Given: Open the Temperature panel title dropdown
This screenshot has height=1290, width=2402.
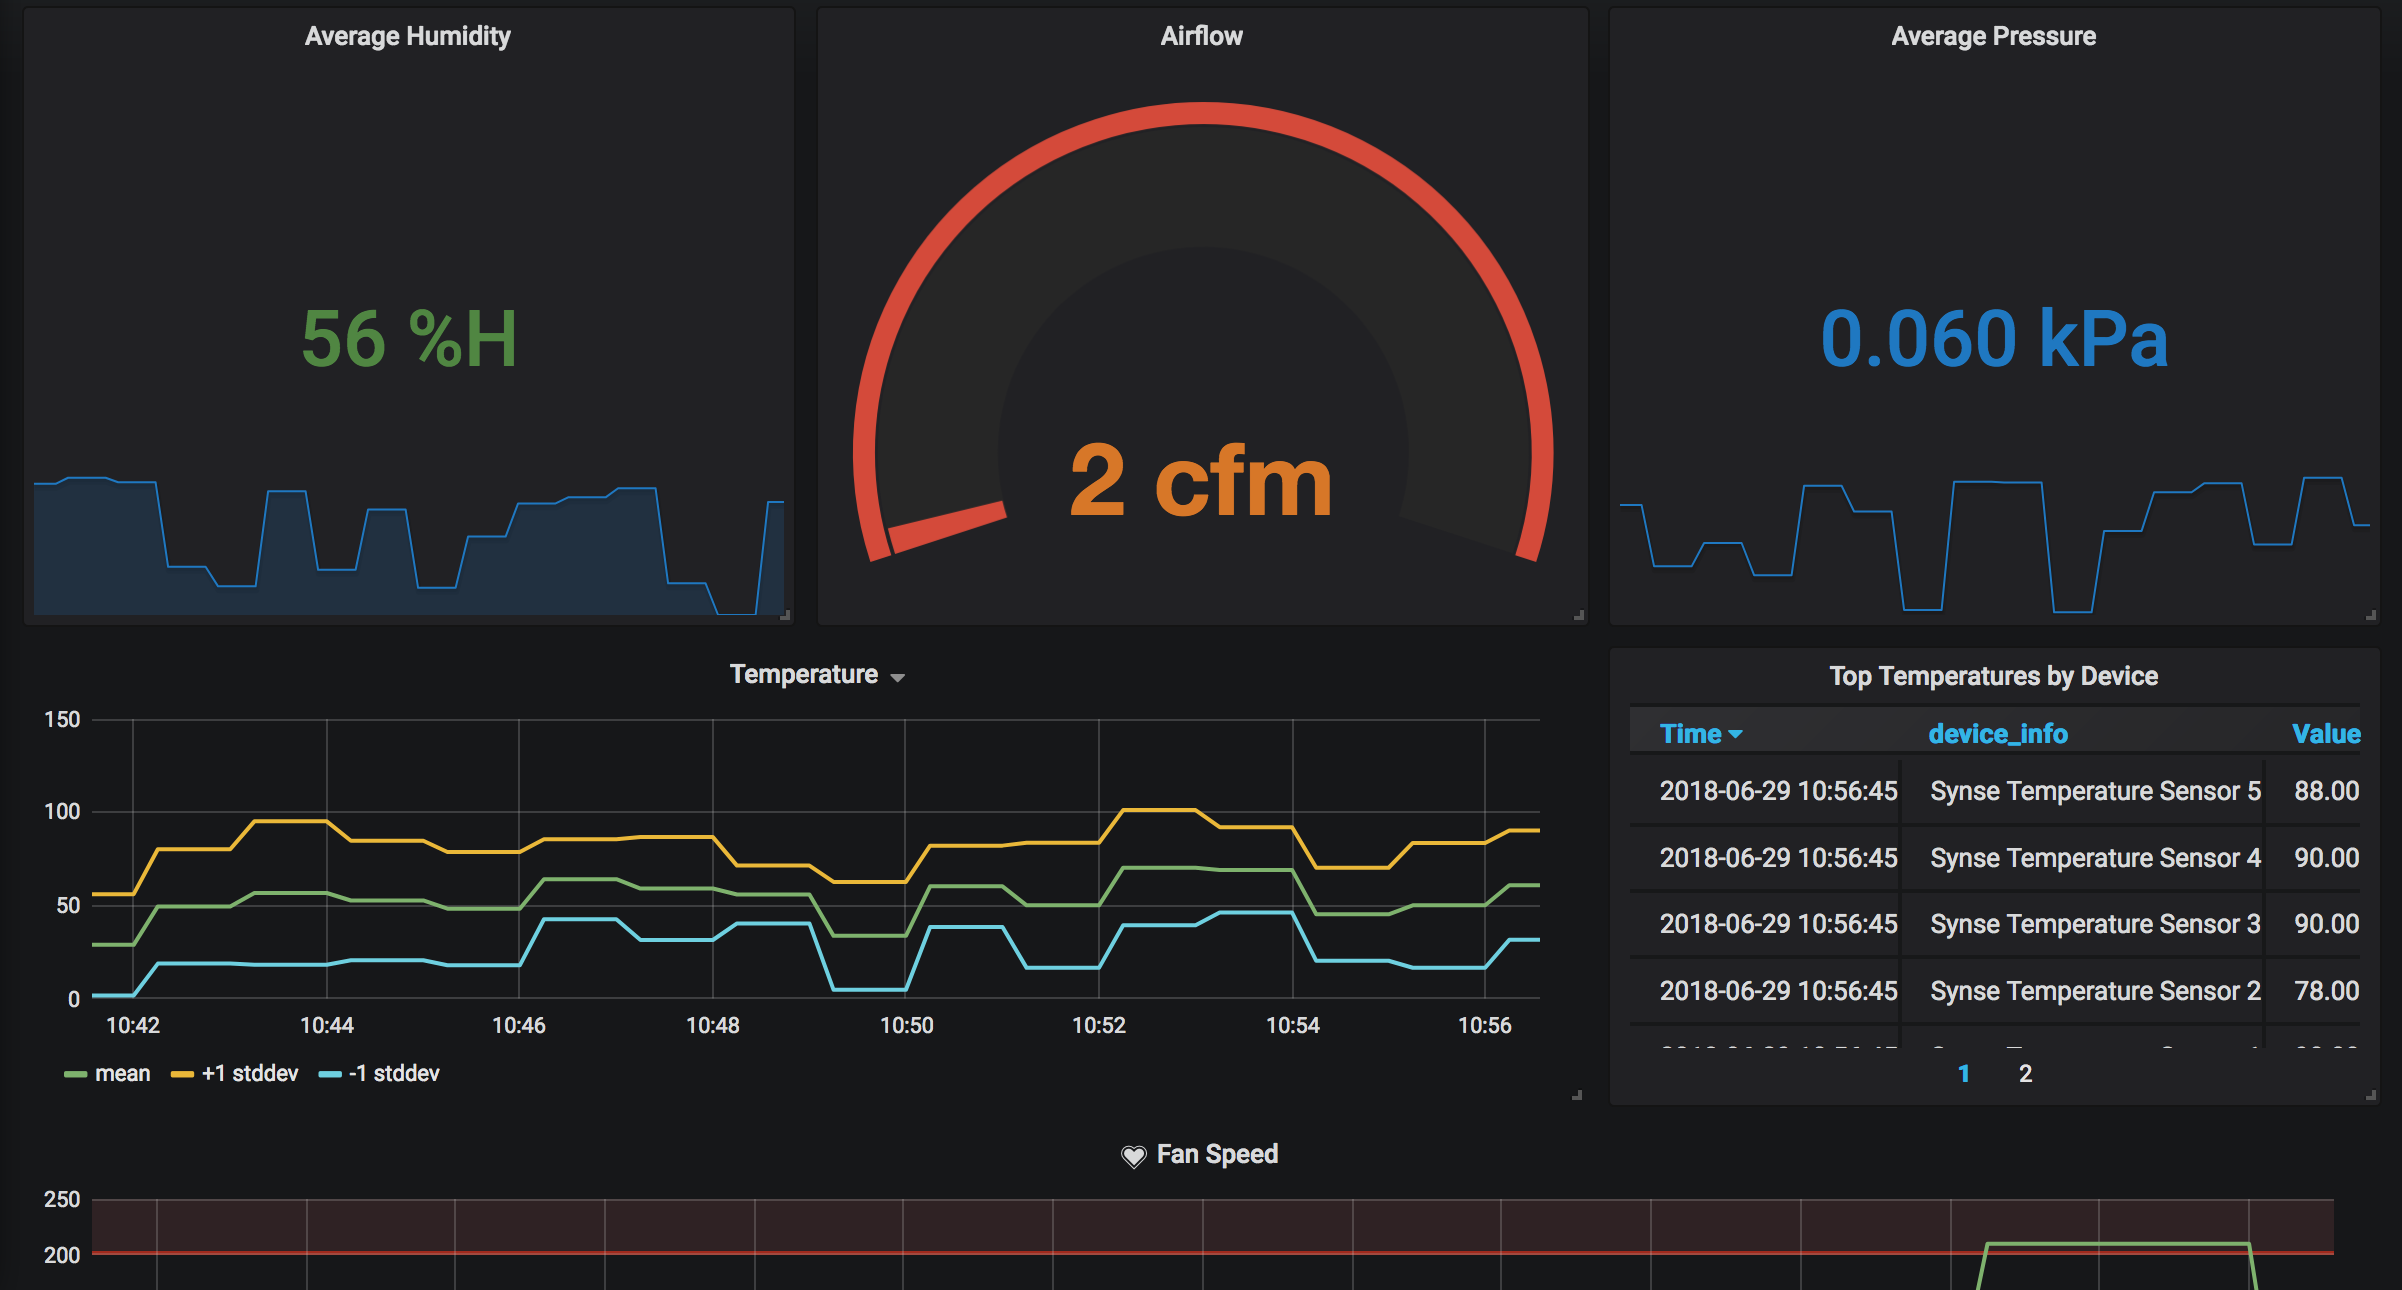Looking at the screenshot, I should [897, 677].
